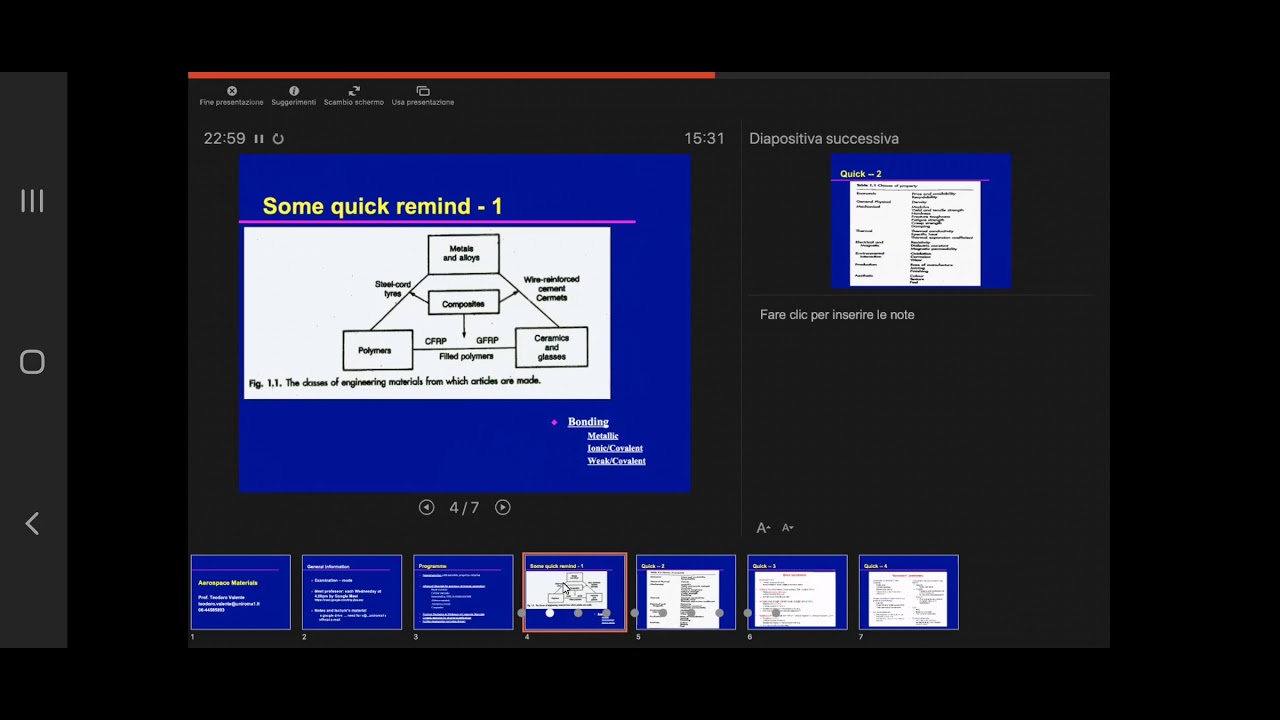Increase notes font size
The width and height of the screenshot is (1280, 720).
(763, 528)
